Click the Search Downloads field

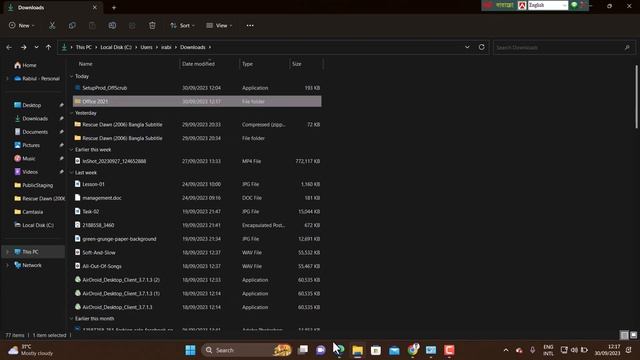[x=564, y=47]
